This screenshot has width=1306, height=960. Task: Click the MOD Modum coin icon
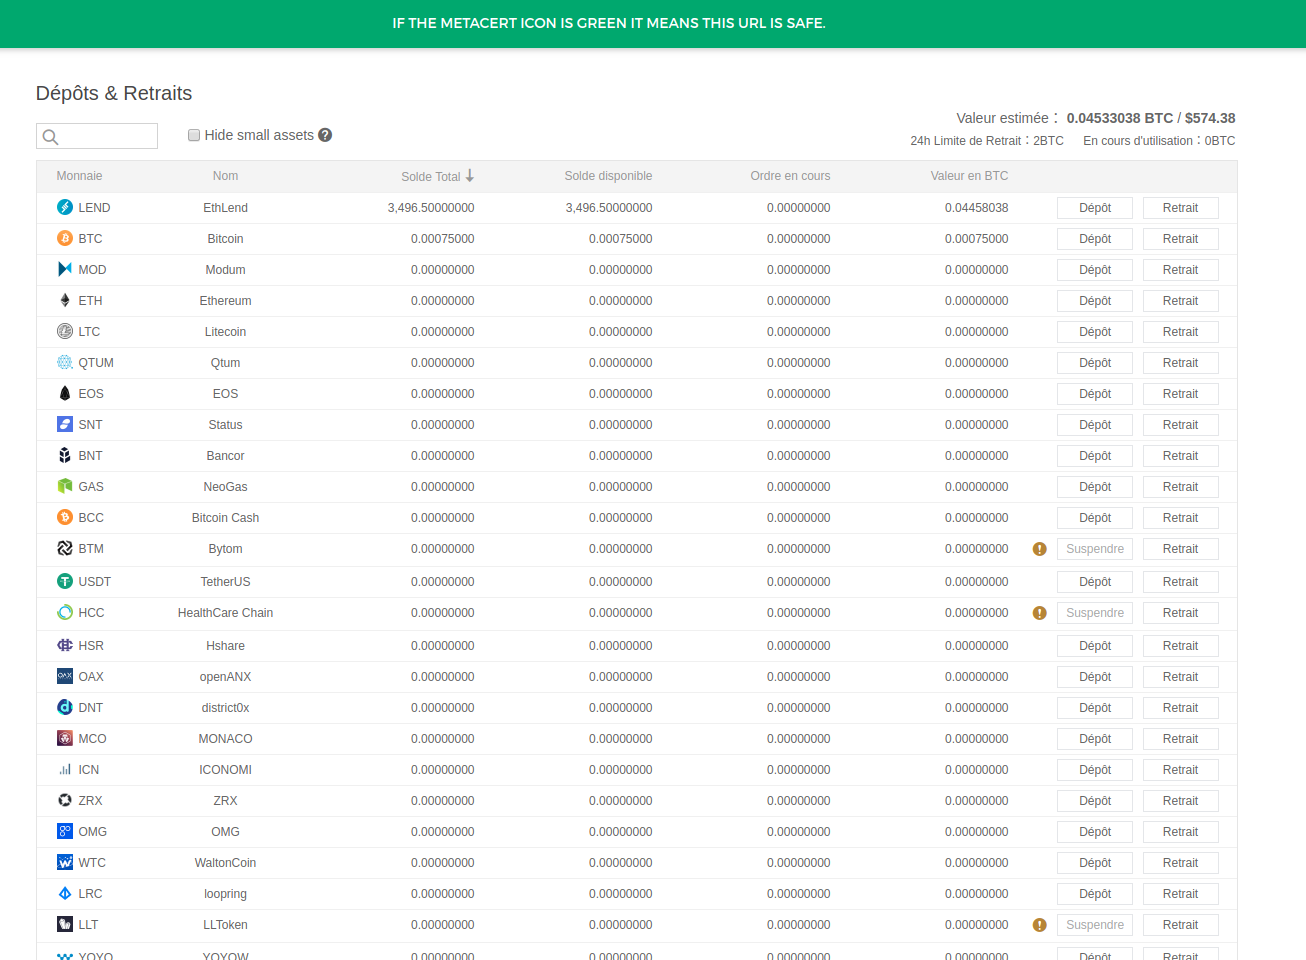(x=65, y=269)
